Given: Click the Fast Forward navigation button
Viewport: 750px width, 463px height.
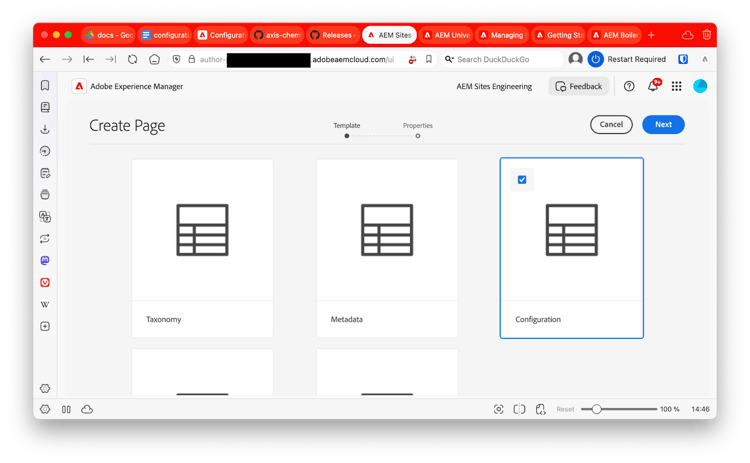Looking at the screenshot, I should (x=110, y=59).
